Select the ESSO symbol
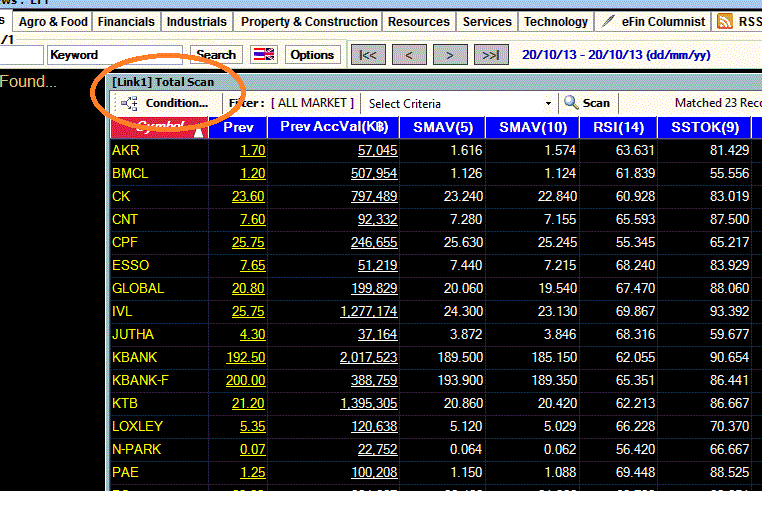Screen dimensions: 762x530 pos(130,265)
